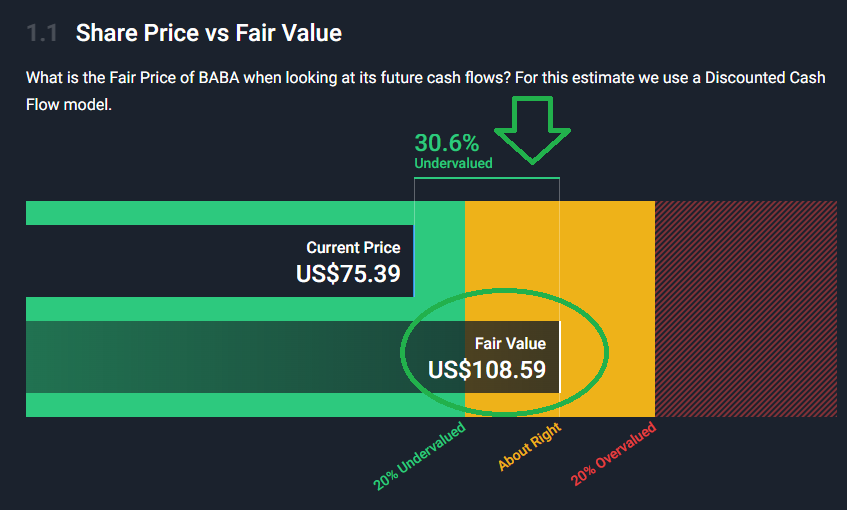Click the Current Price label
The image size is (847, 510).
point(353,247)
